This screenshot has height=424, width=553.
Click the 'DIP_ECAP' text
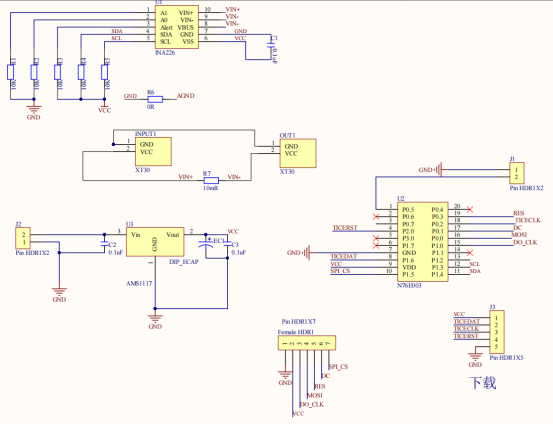pyautogui.click(x=184, y=262)
